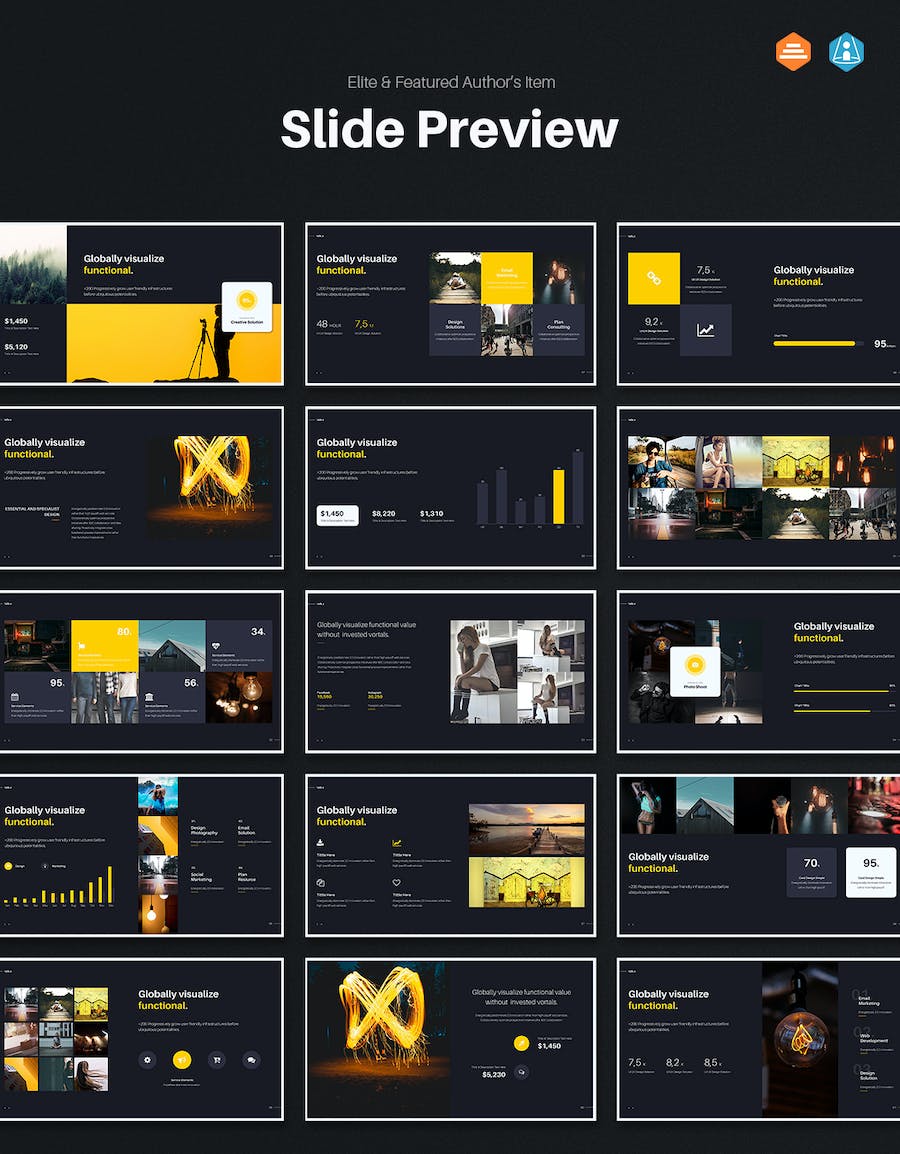This screenshot has width=900, height=1154.
Task: Click the blue hexagon author badge
Action: (846, 52)
